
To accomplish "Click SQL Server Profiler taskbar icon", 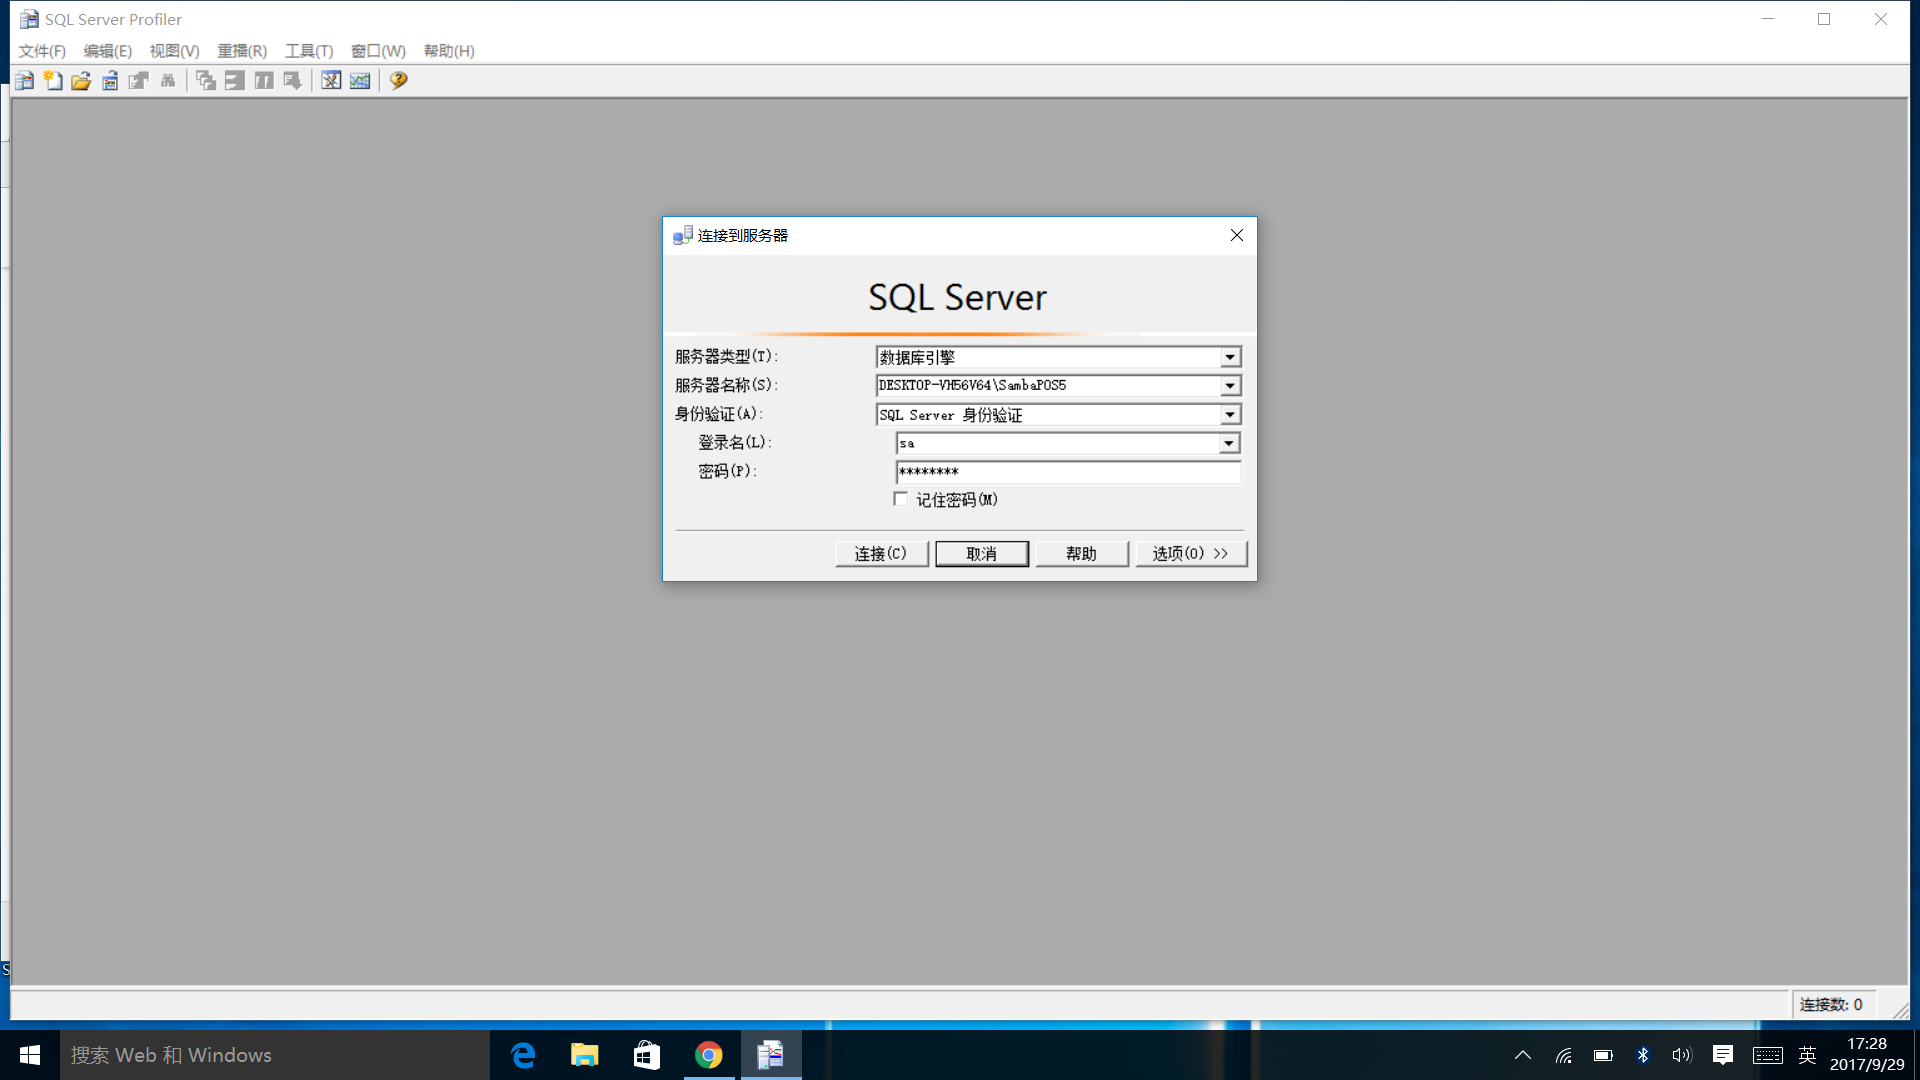I will point(771,1055).
